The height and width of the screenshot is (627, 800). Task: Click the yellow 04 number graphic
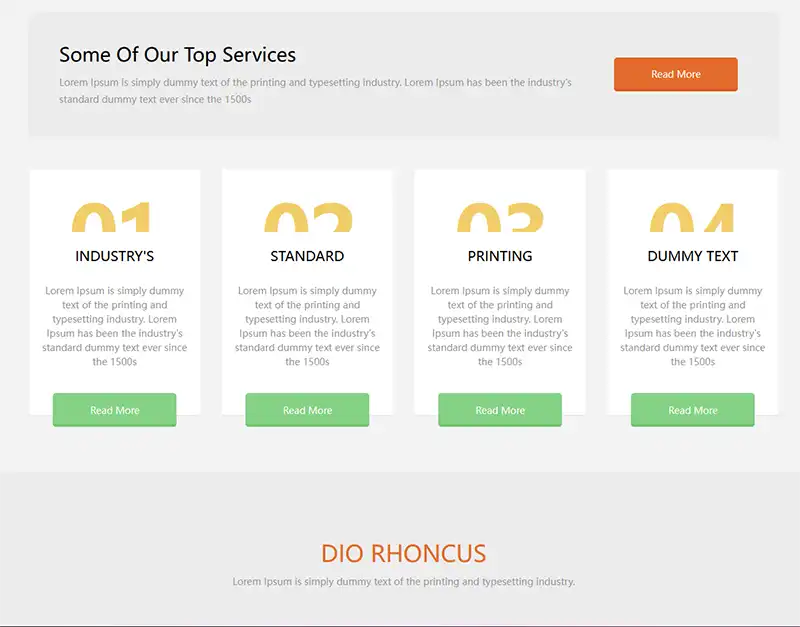(x=692, y=217)
